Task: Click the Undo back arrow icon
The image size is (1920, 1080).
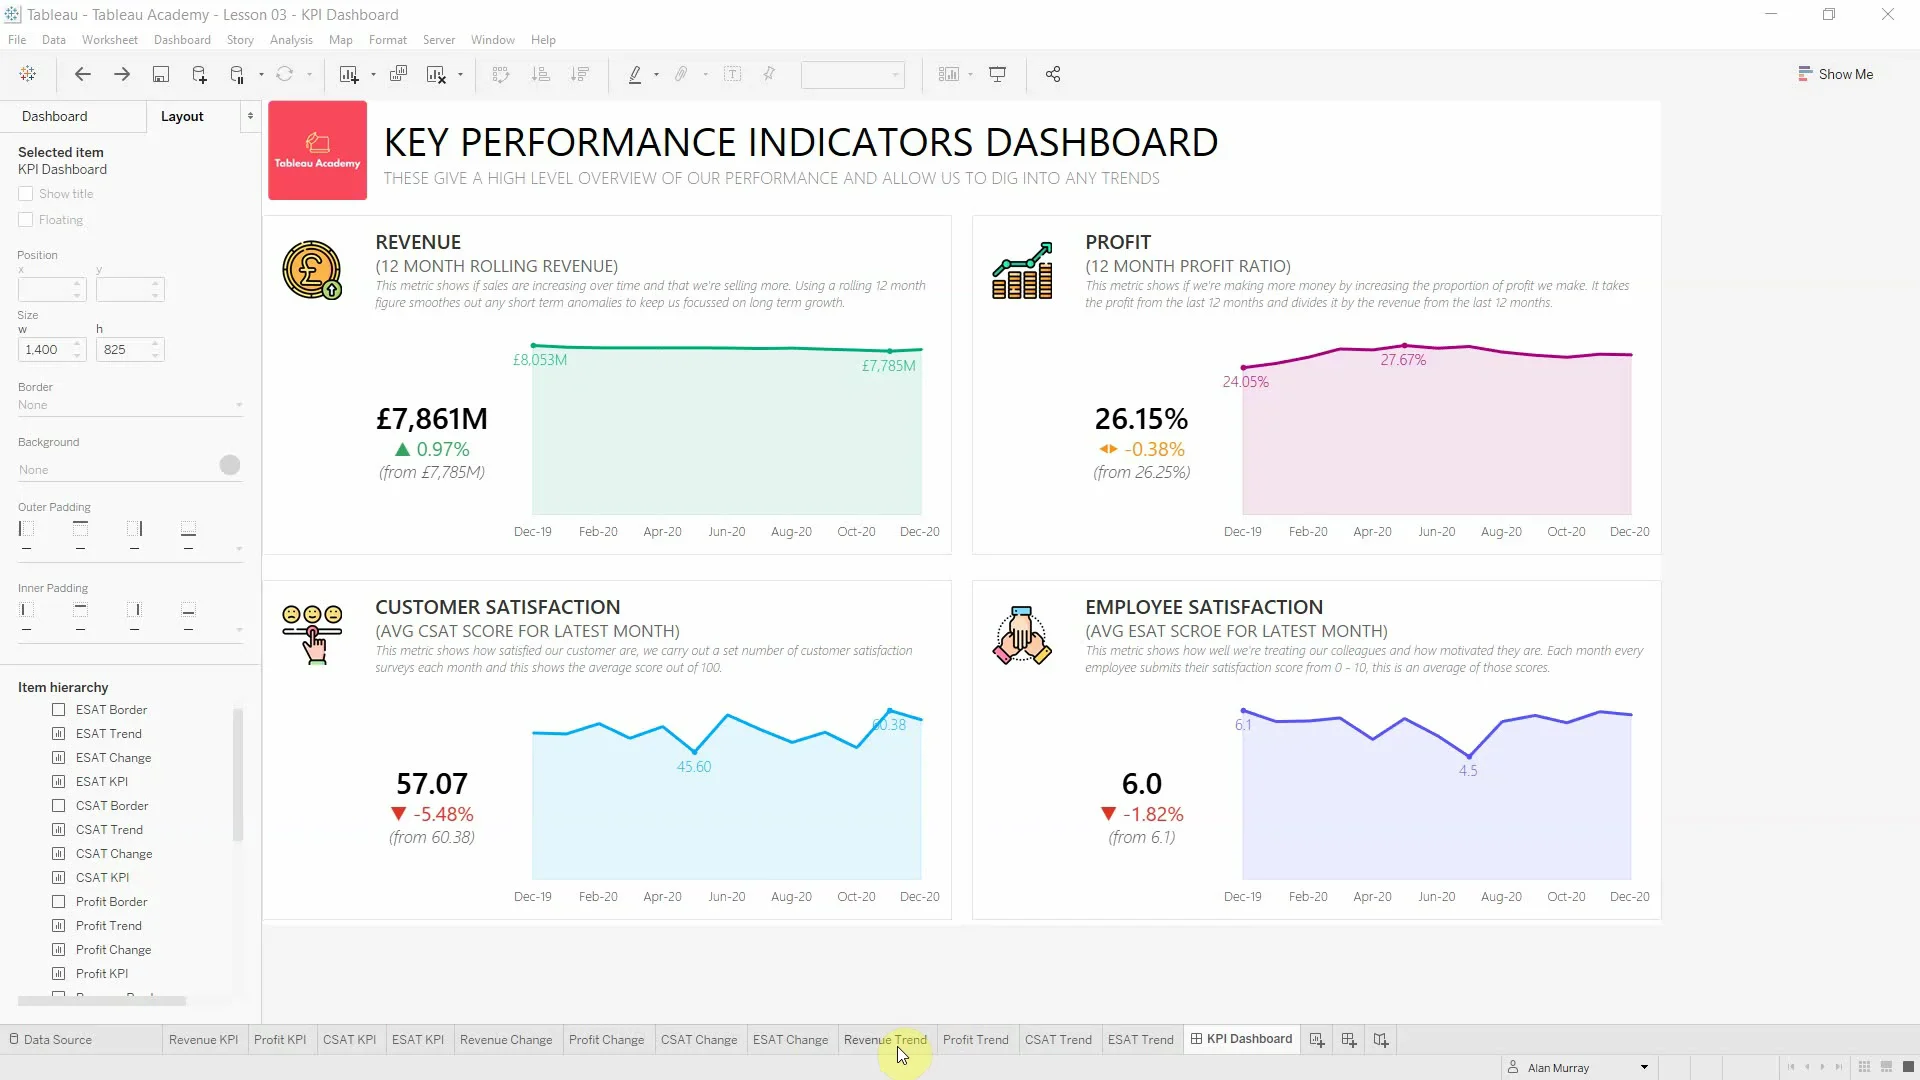Action: point(83,74)
